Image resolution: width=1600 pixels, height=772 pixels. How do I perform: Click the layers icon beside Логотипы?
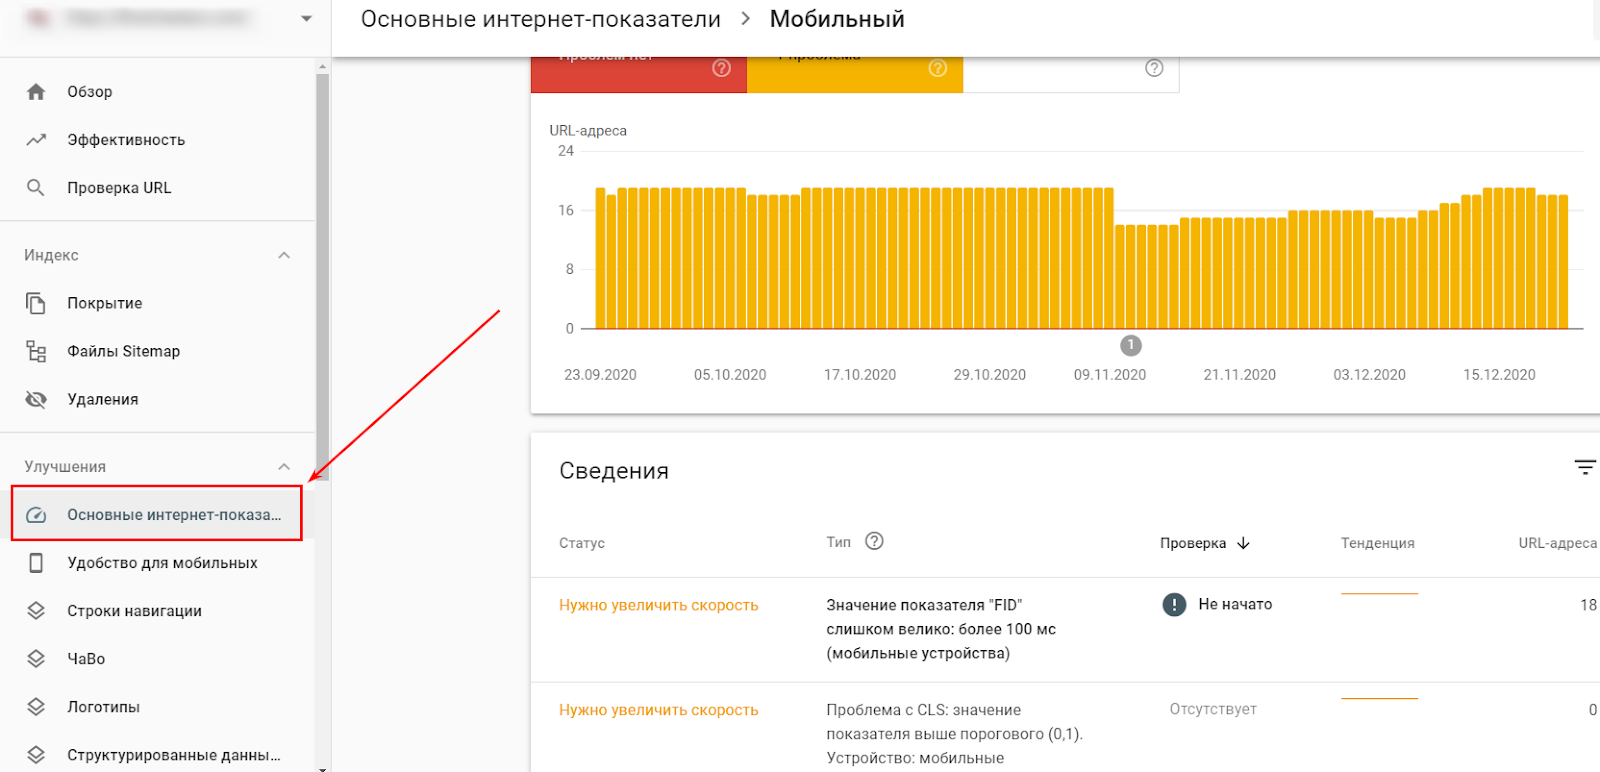(x=36, y=707)
